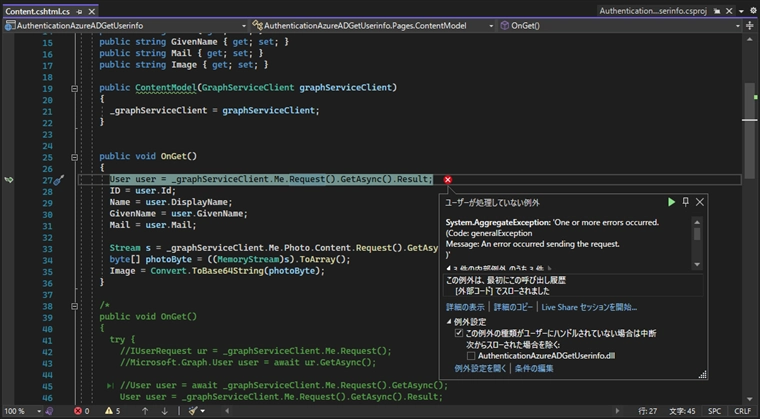
Task: Close the Content.cshtml.cs tab
Action: tap(92, 11)
